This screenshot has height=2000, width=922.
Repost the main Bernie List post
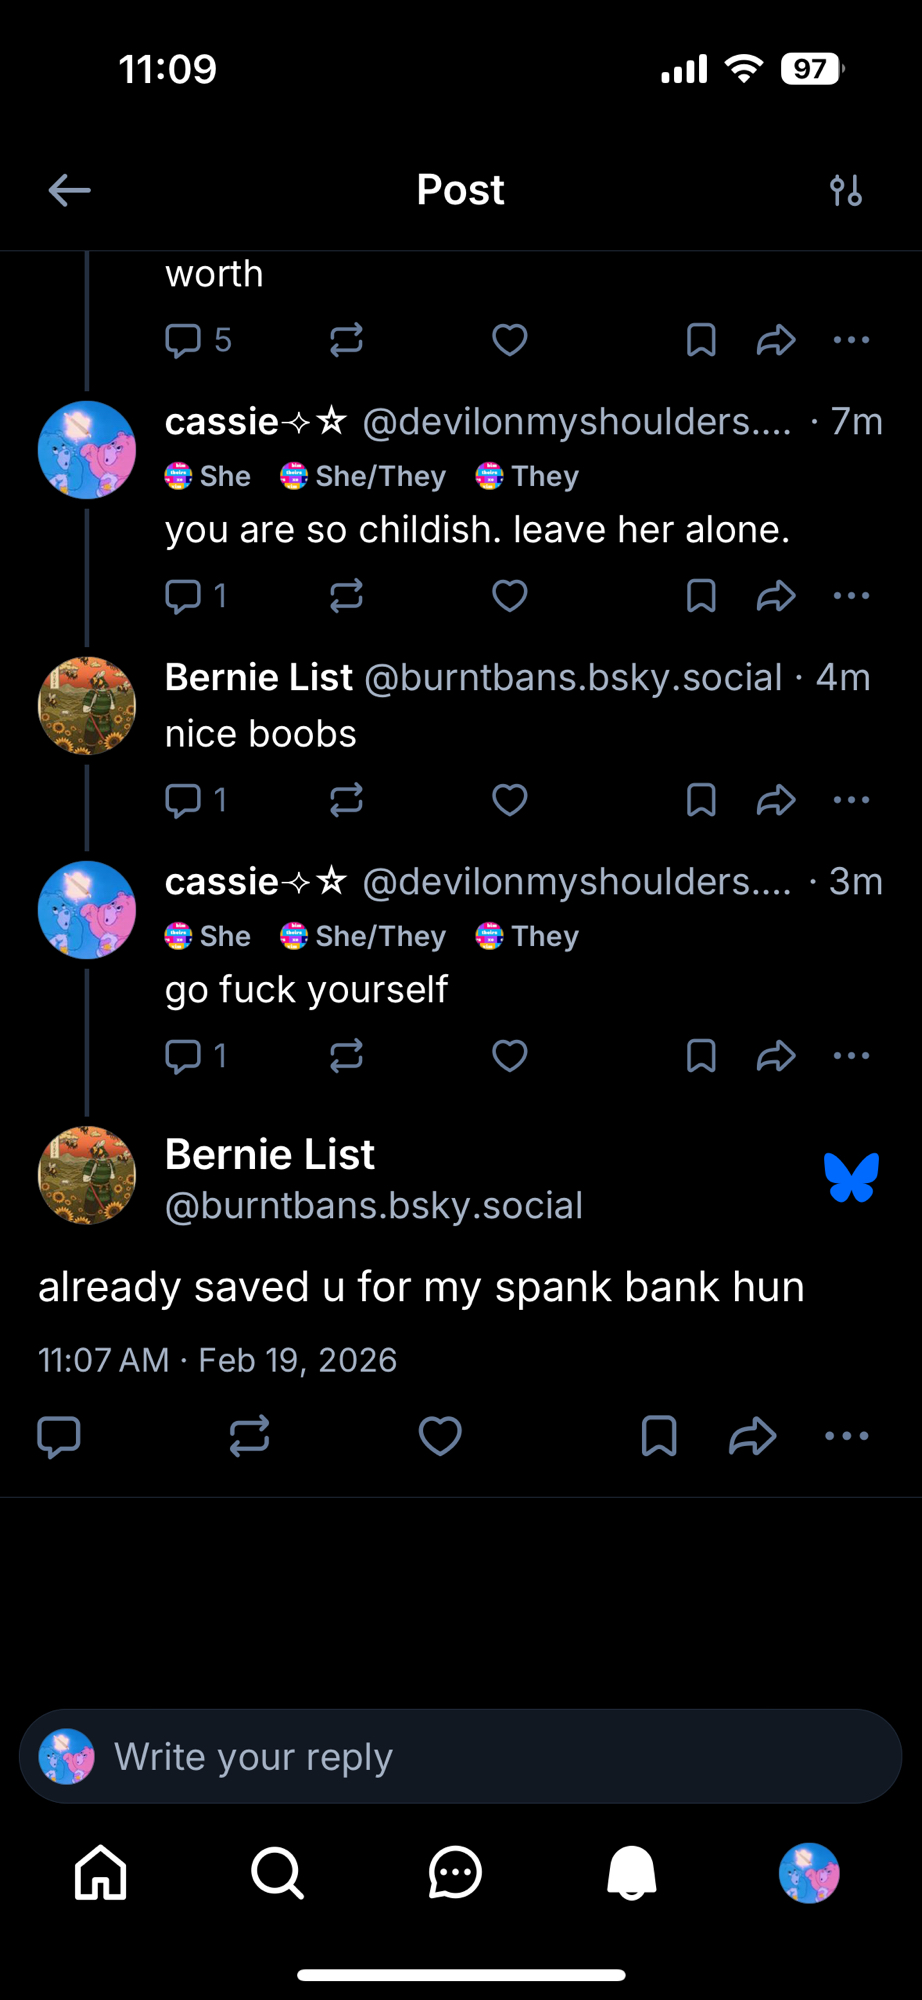[x=249, y=1436]
